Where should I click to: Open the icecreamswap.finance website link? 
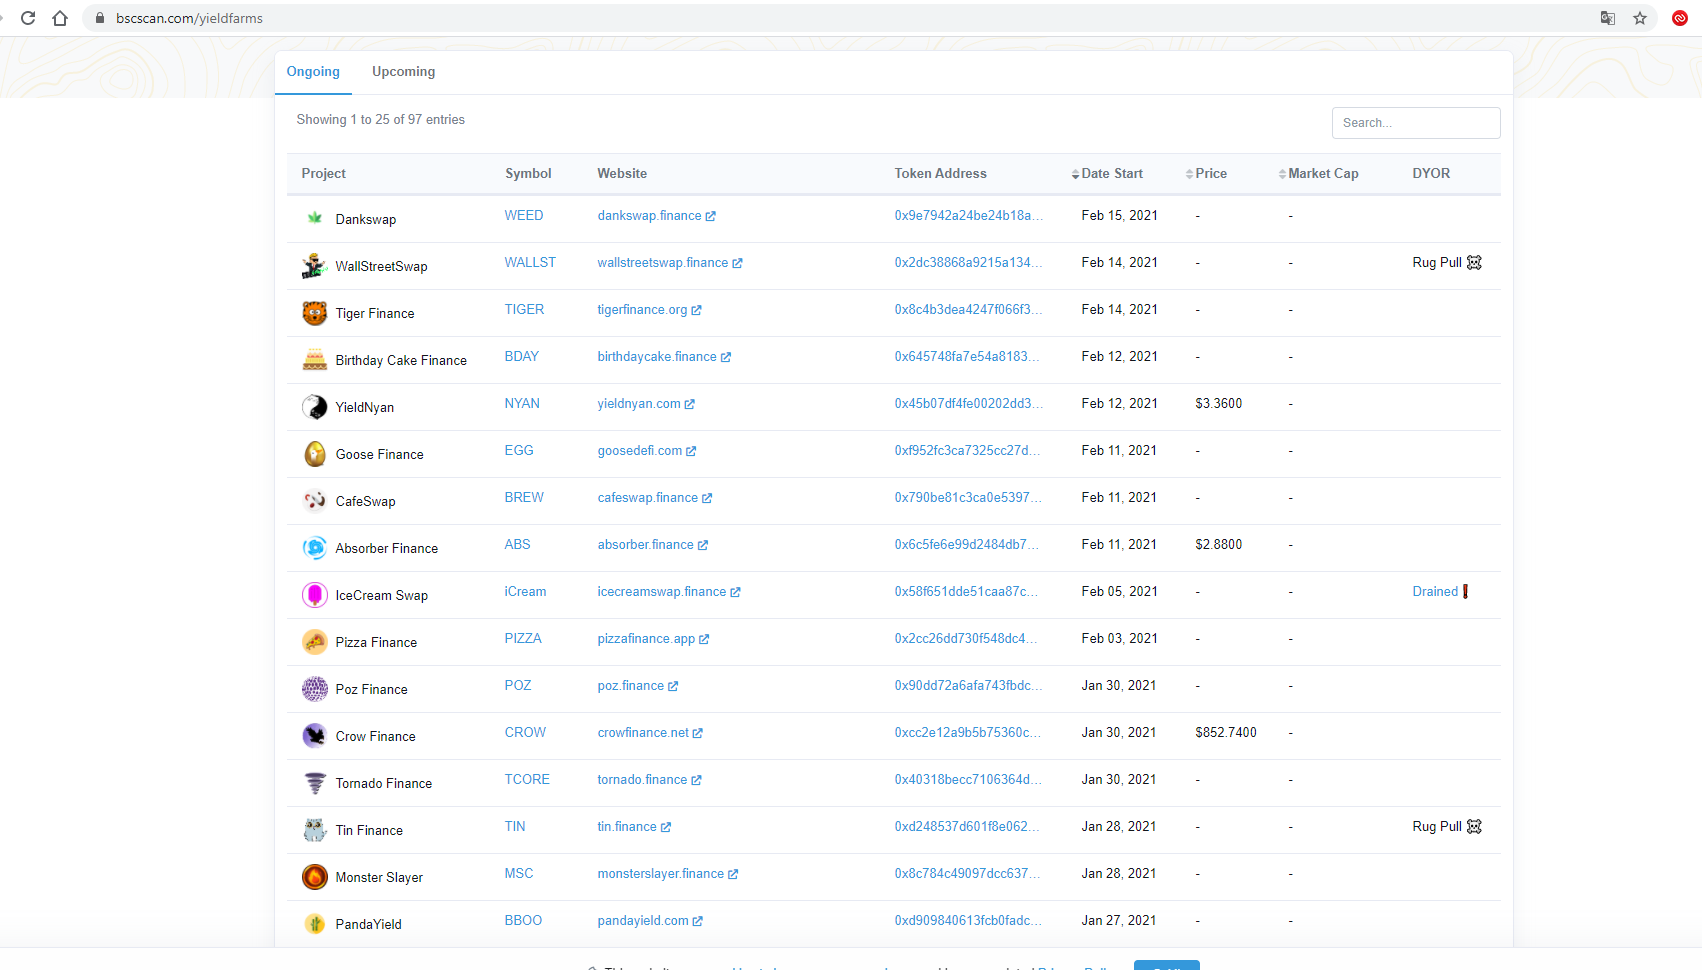(669, 591)
